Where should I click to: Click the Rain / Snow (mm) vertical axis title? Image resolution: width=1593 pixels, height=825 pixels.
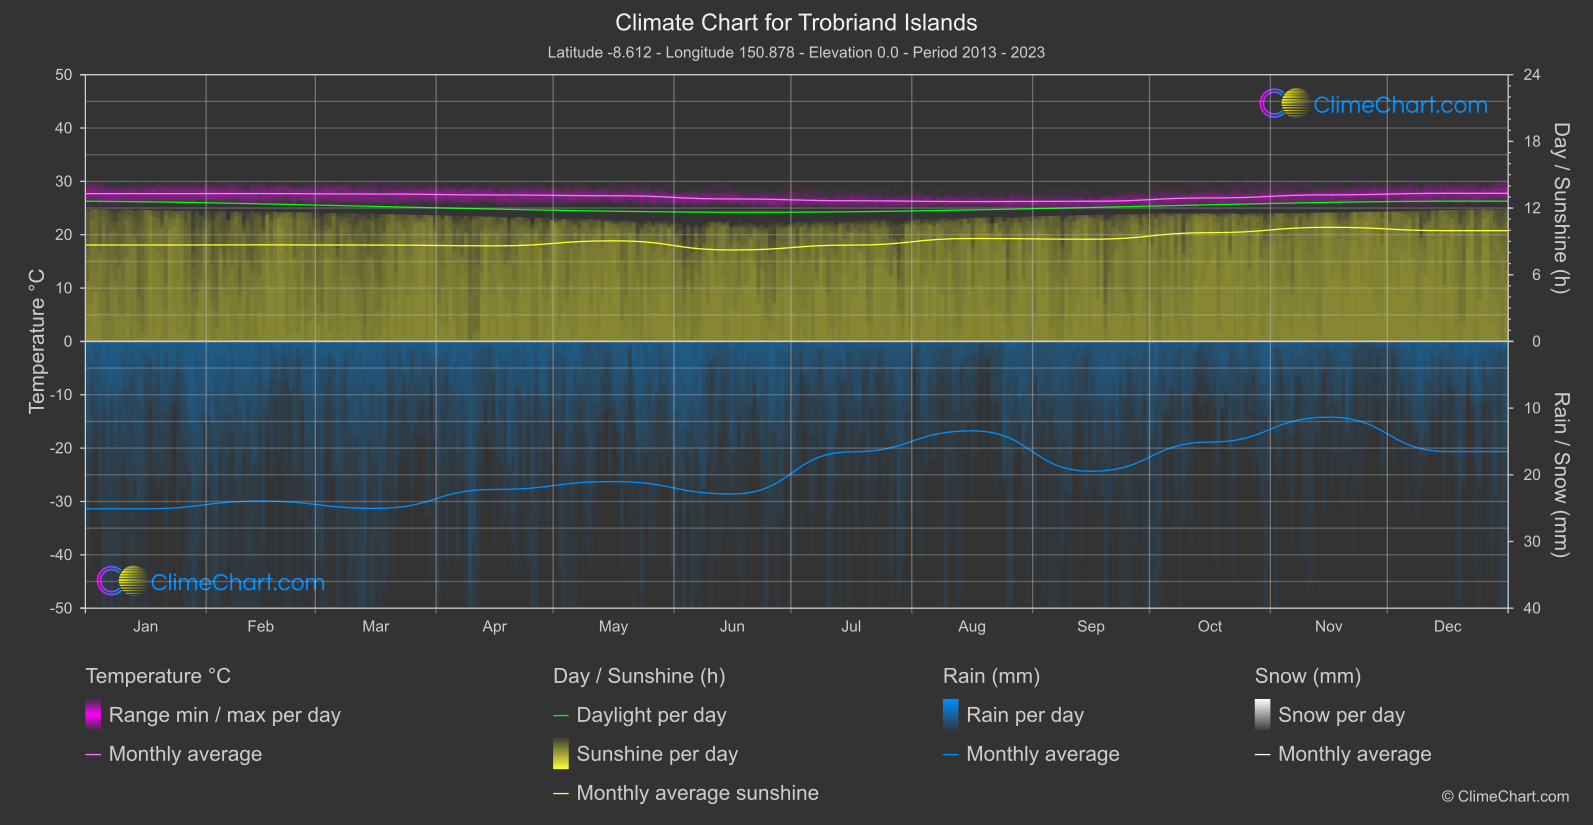coord(1560,474)
